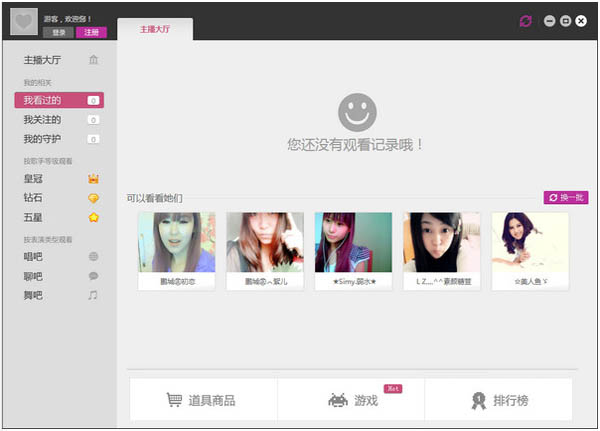Click the 换一批 refresh batch button
The width and height of the screenshot is (600, 431).
[x=566, y=198]
